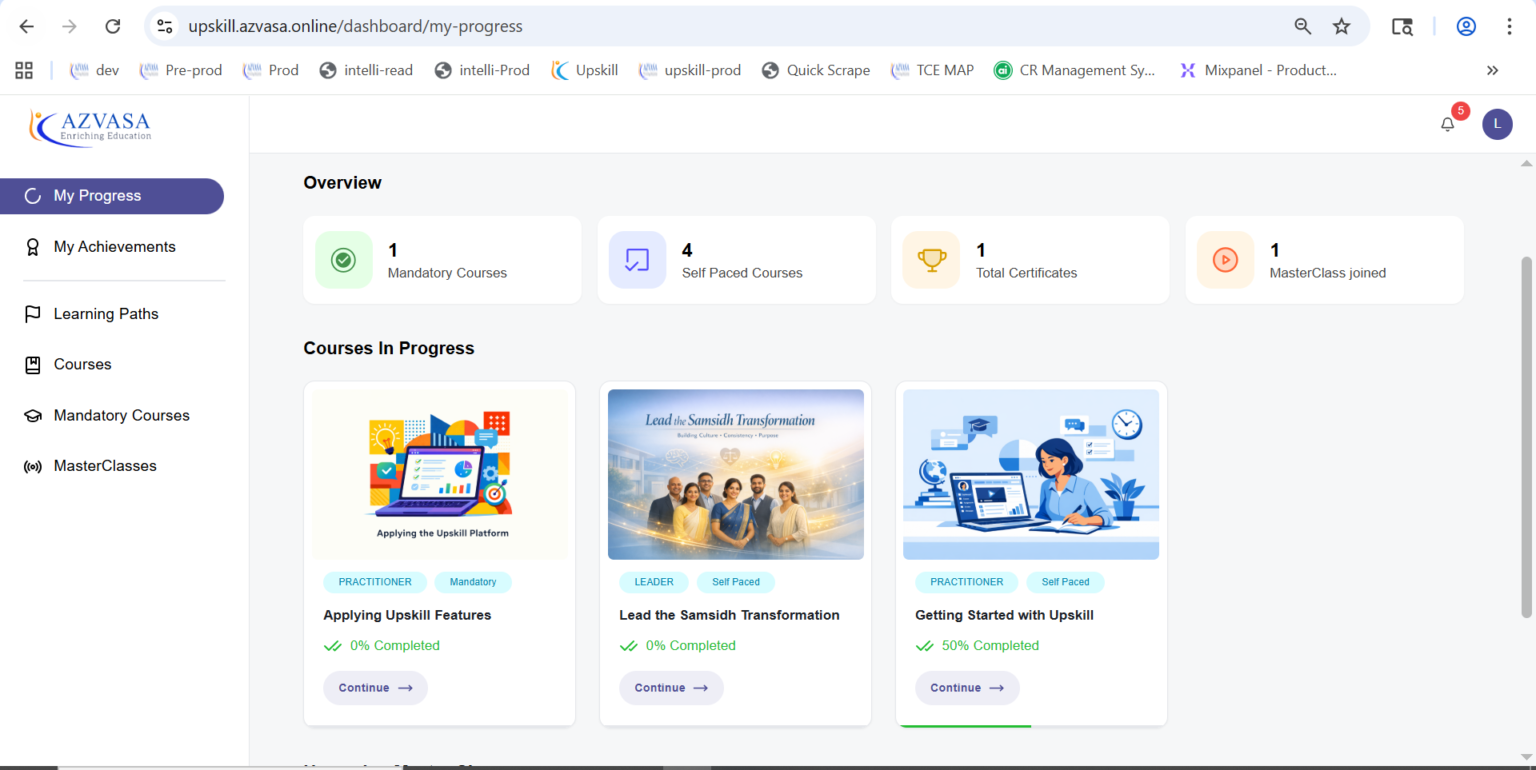1536x770 pixels.
Task: Click the site information icon in address bar
Action: (165, 26)
